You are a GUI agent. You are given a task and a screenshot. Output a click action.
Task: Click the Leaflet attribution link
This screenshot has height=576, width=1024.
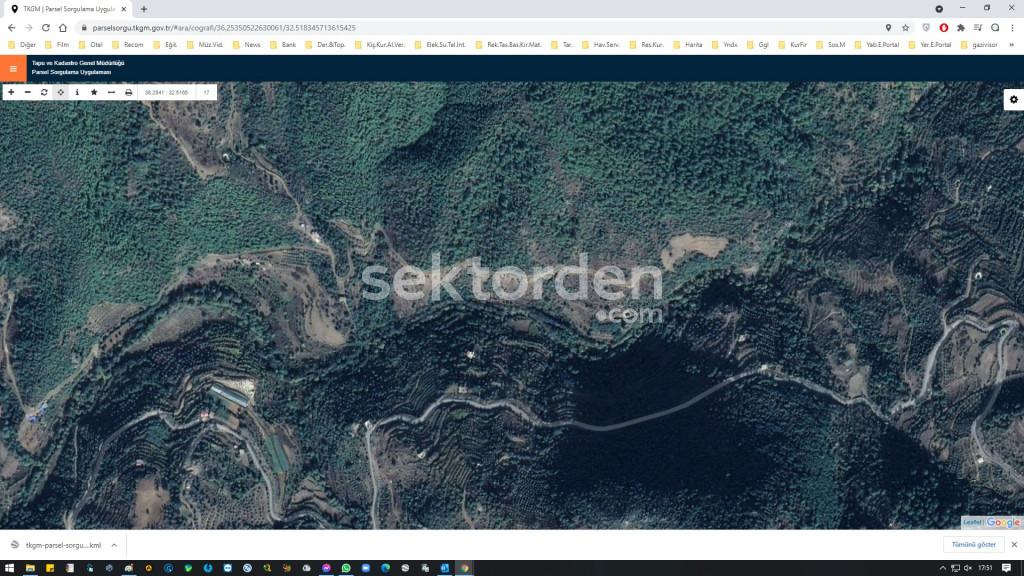pyautogui.click(x=973, y=522)
